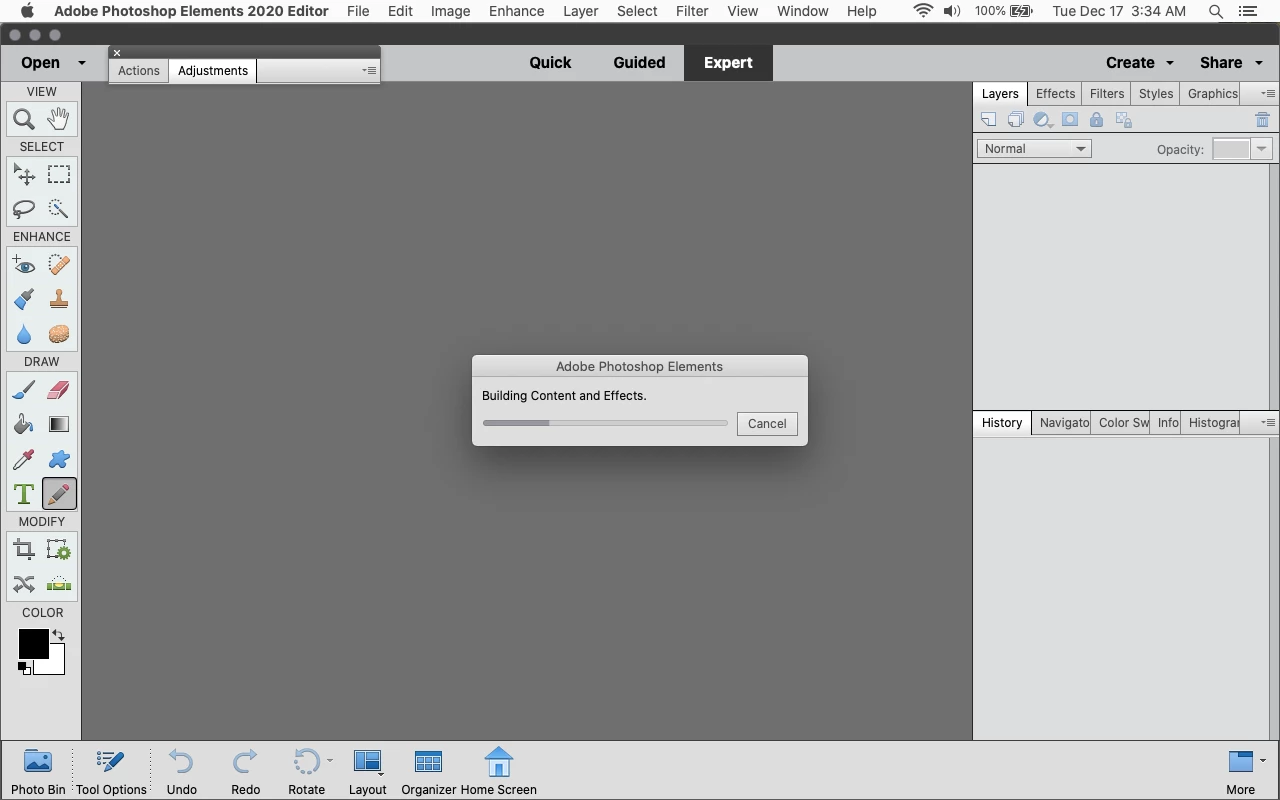This screenshot has height=800, width=1280.
Task: Select the Straighten tool
Action: tap(59, 584)
